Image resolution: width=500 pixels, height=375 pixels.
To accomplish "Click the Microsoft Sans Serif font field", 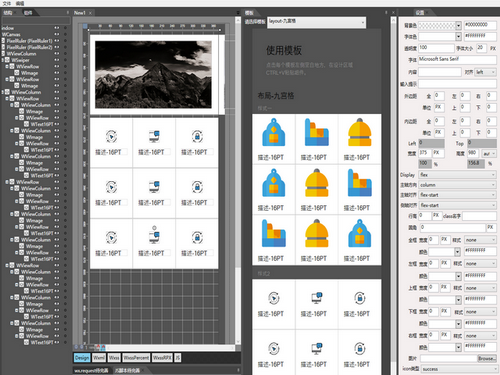I will coord(457,60).
